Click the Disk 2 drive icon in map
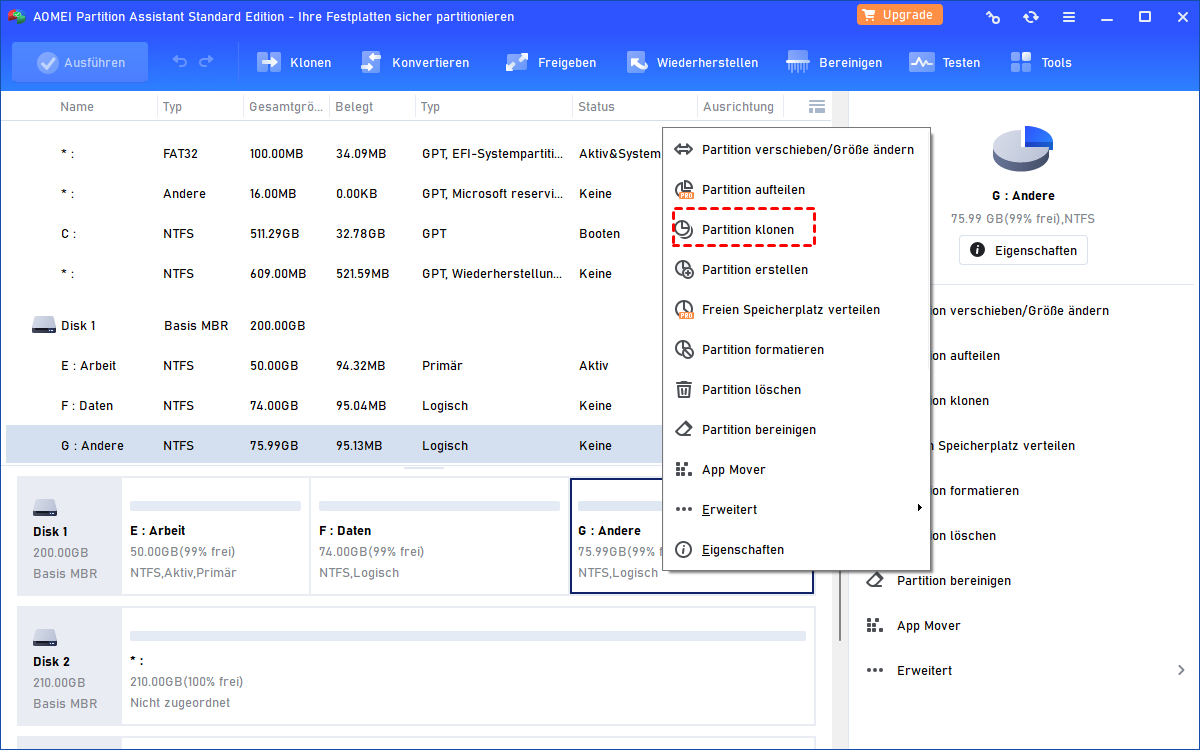Screen dimensions: 1200x750 45,637
